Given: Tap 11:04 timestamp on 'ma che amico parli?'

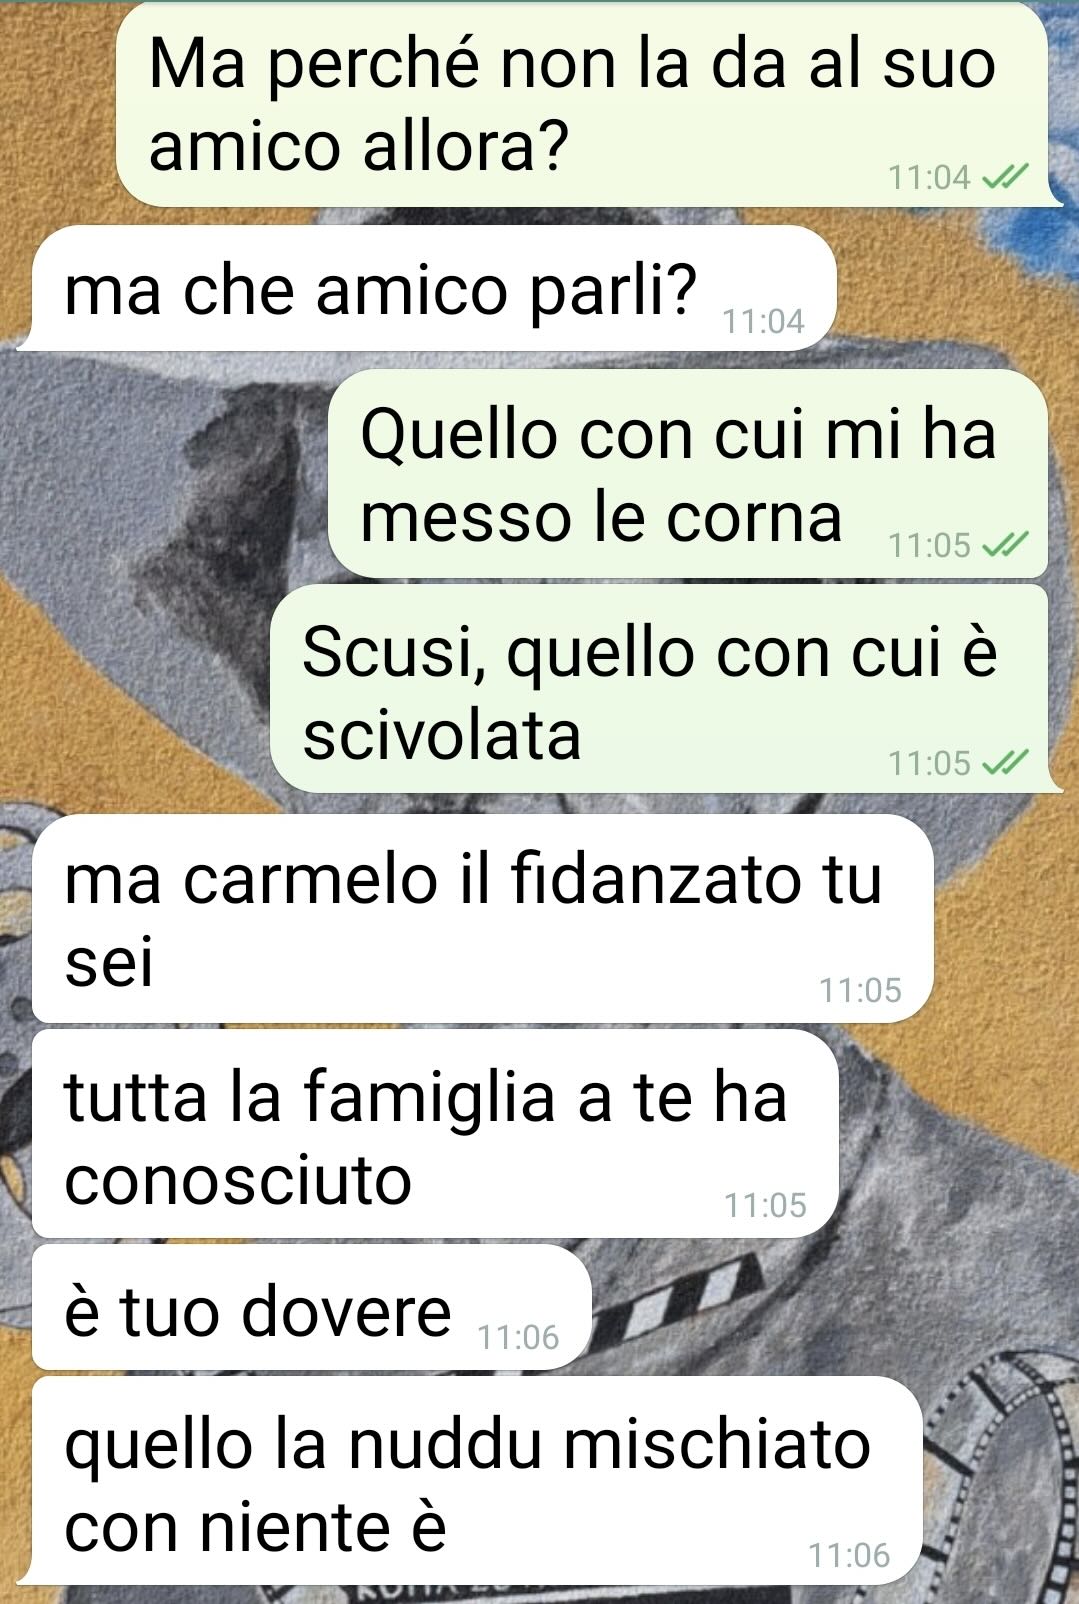Looking at the screenshot, I should click(764, 322).
